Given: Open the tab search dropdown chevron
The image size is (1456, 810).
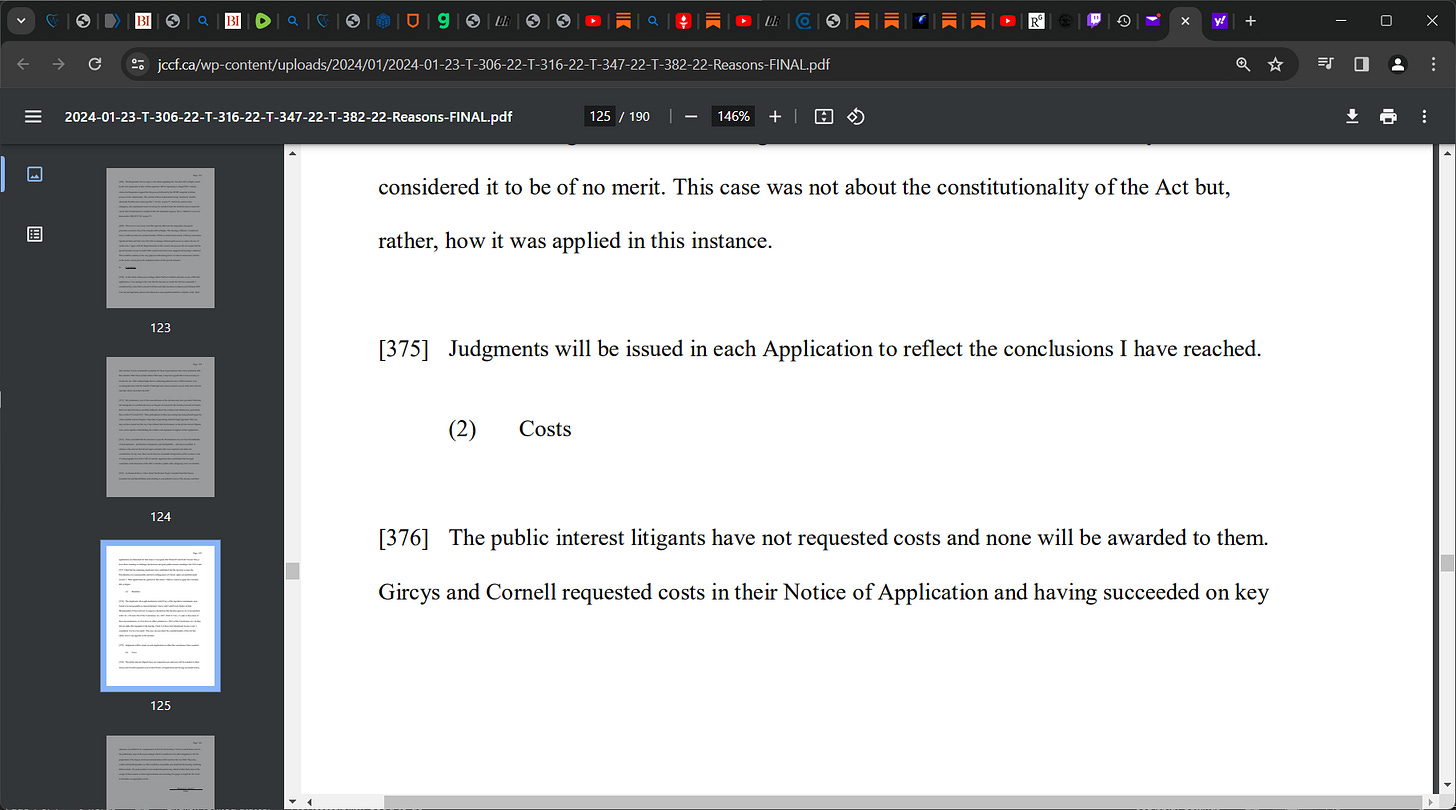Looking at the screenshot, I should pyautogui.click(x=19, y=20).
